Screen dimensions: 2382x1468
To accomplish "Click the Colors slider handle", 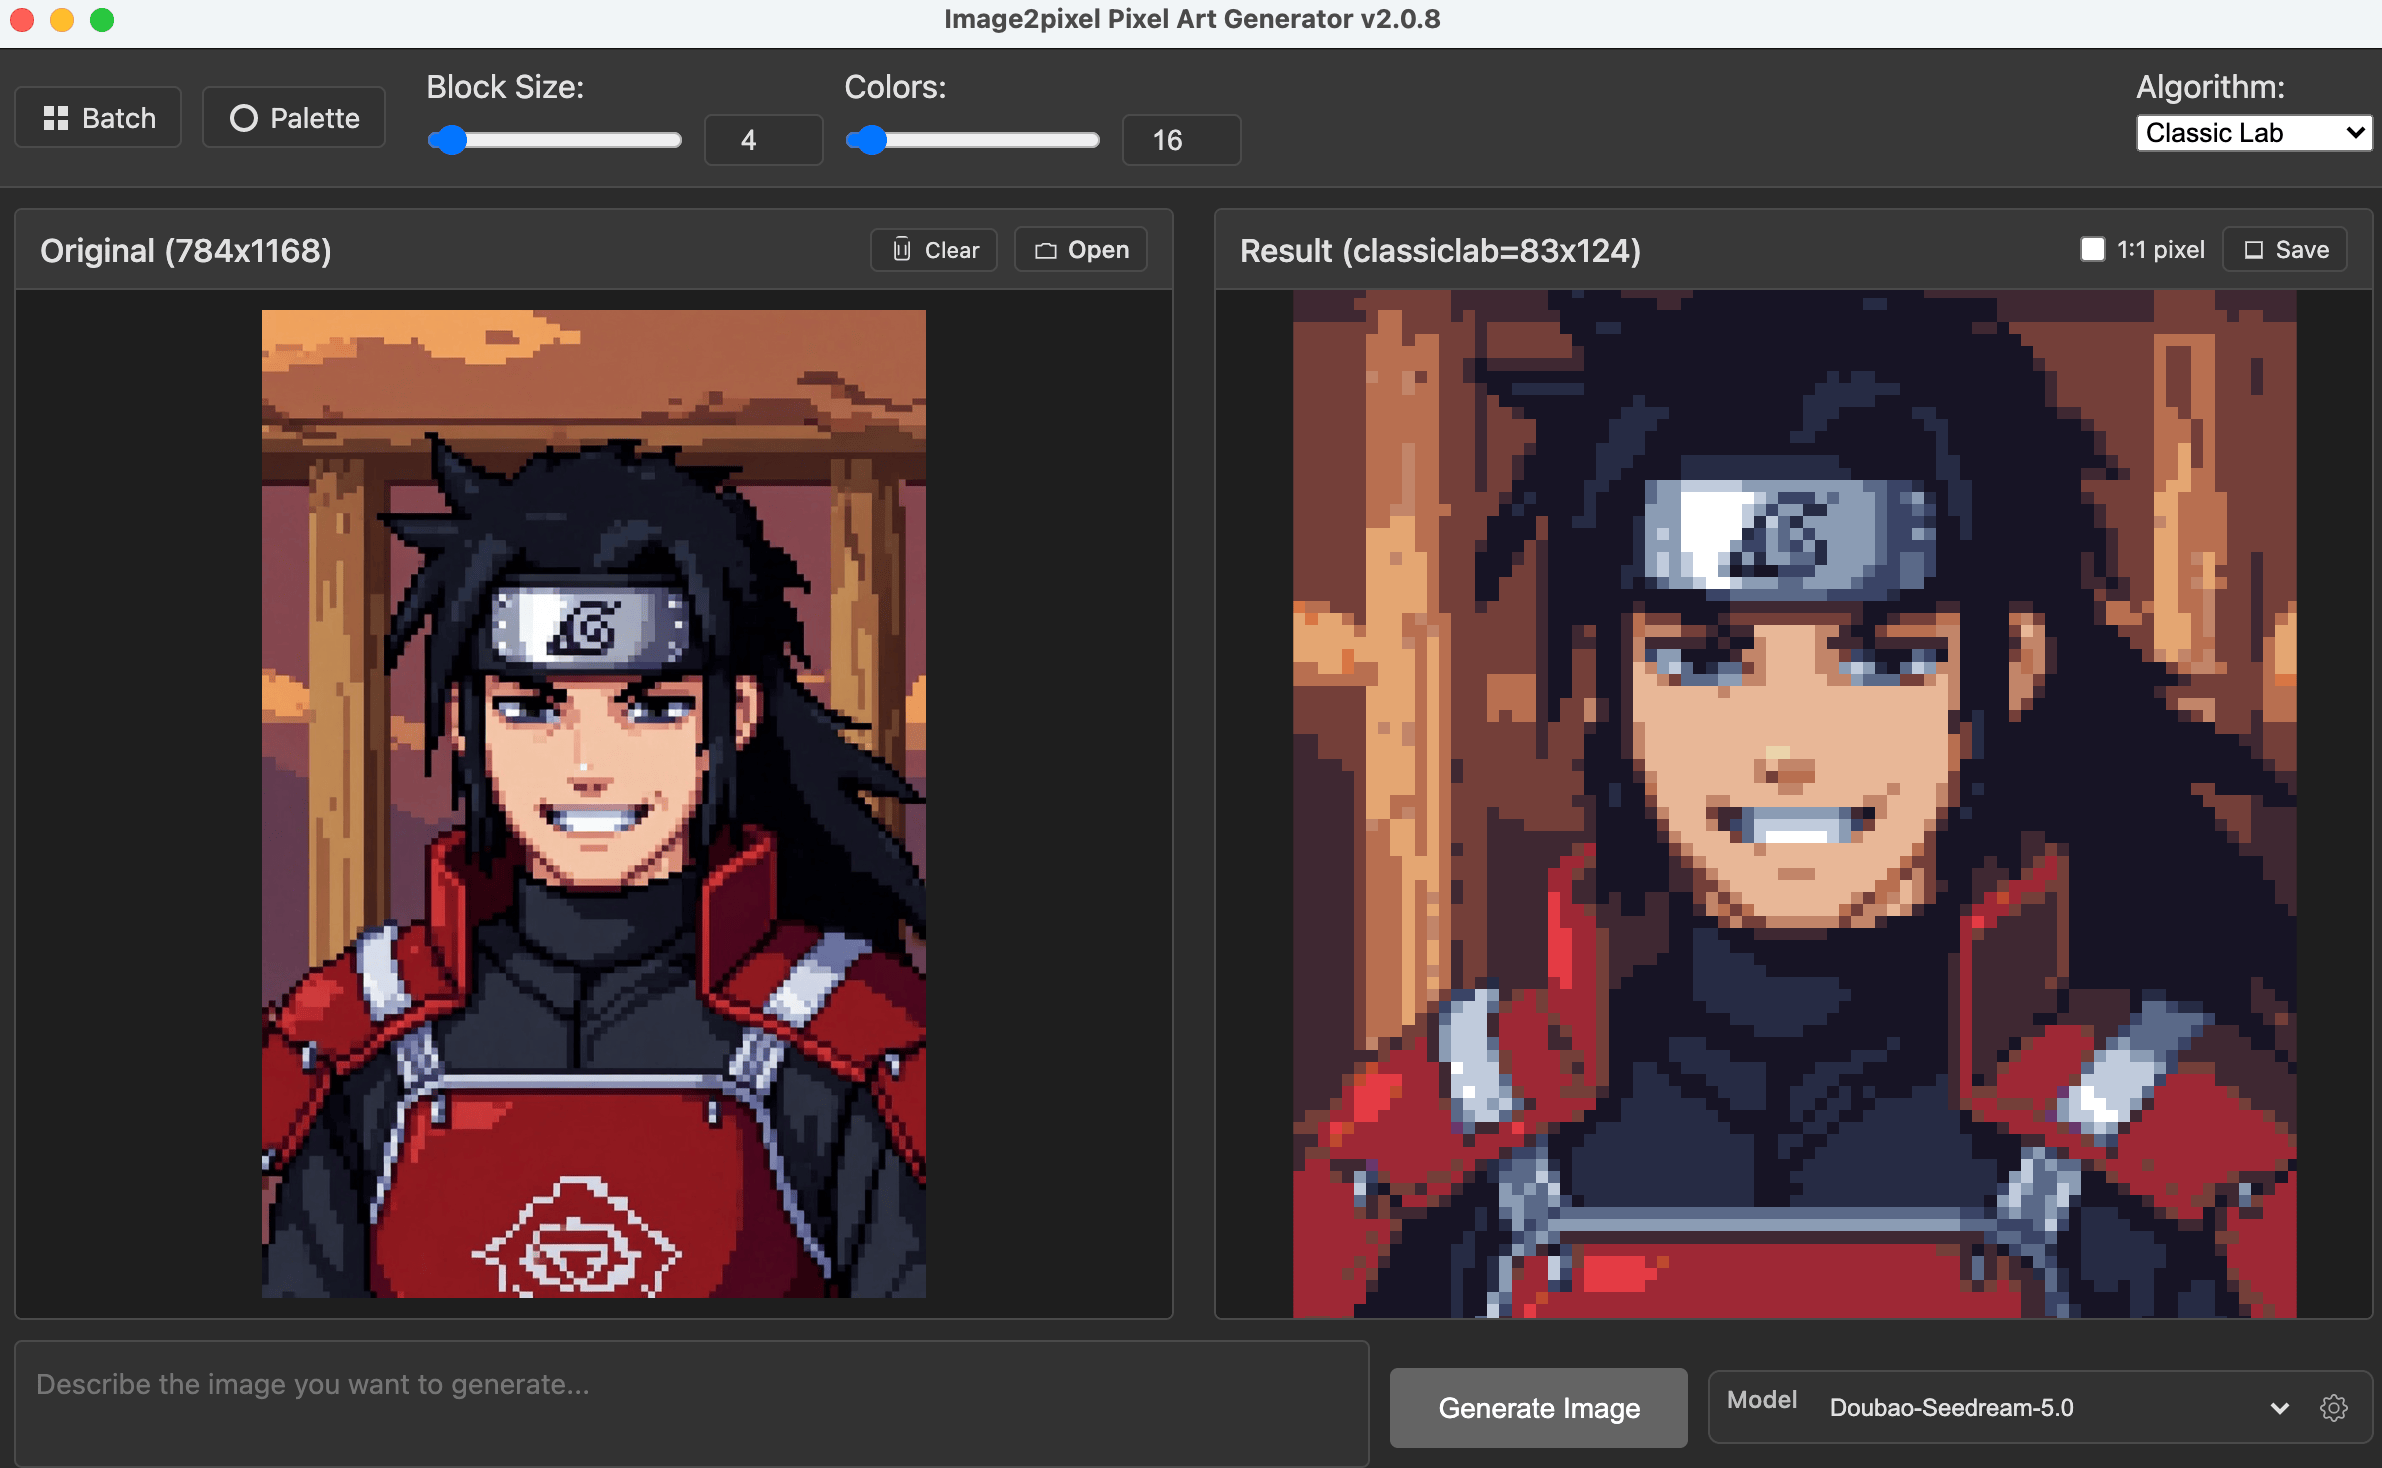I will (872, 140).
